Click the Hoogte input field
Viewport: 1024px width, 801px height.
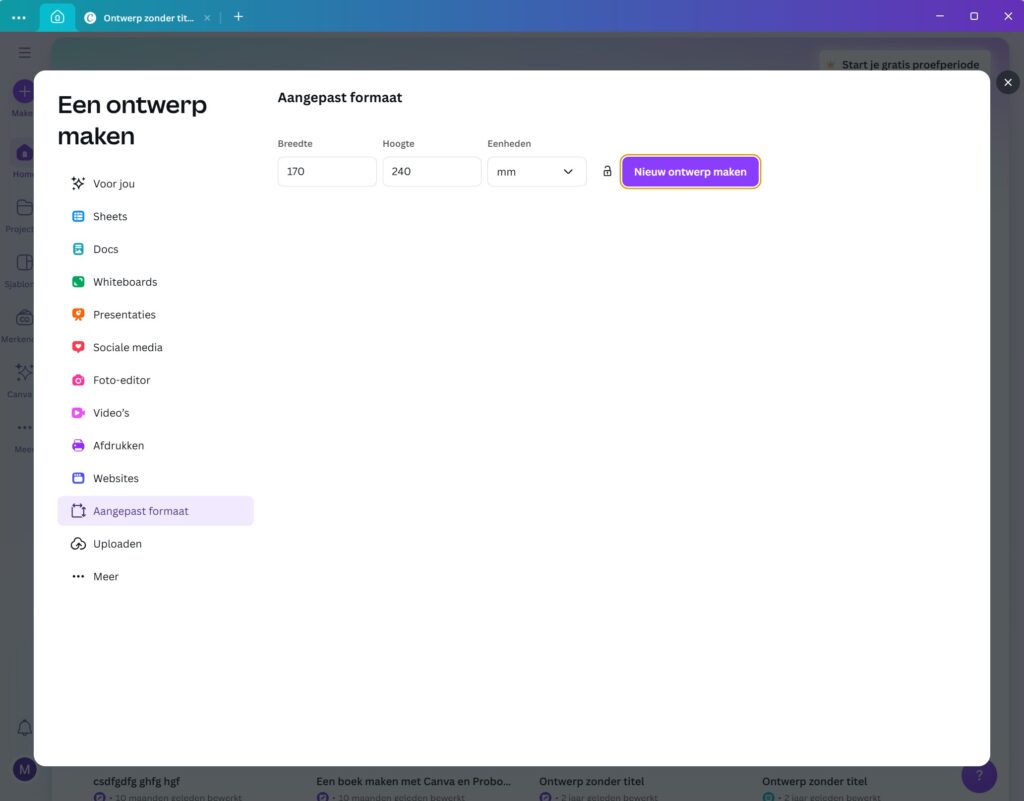431,172
